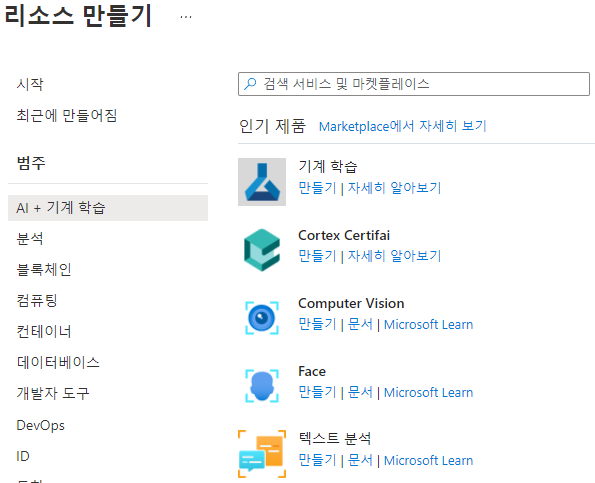Open Microsoft Learn link under Computer Vision

(x=428, y=324)
